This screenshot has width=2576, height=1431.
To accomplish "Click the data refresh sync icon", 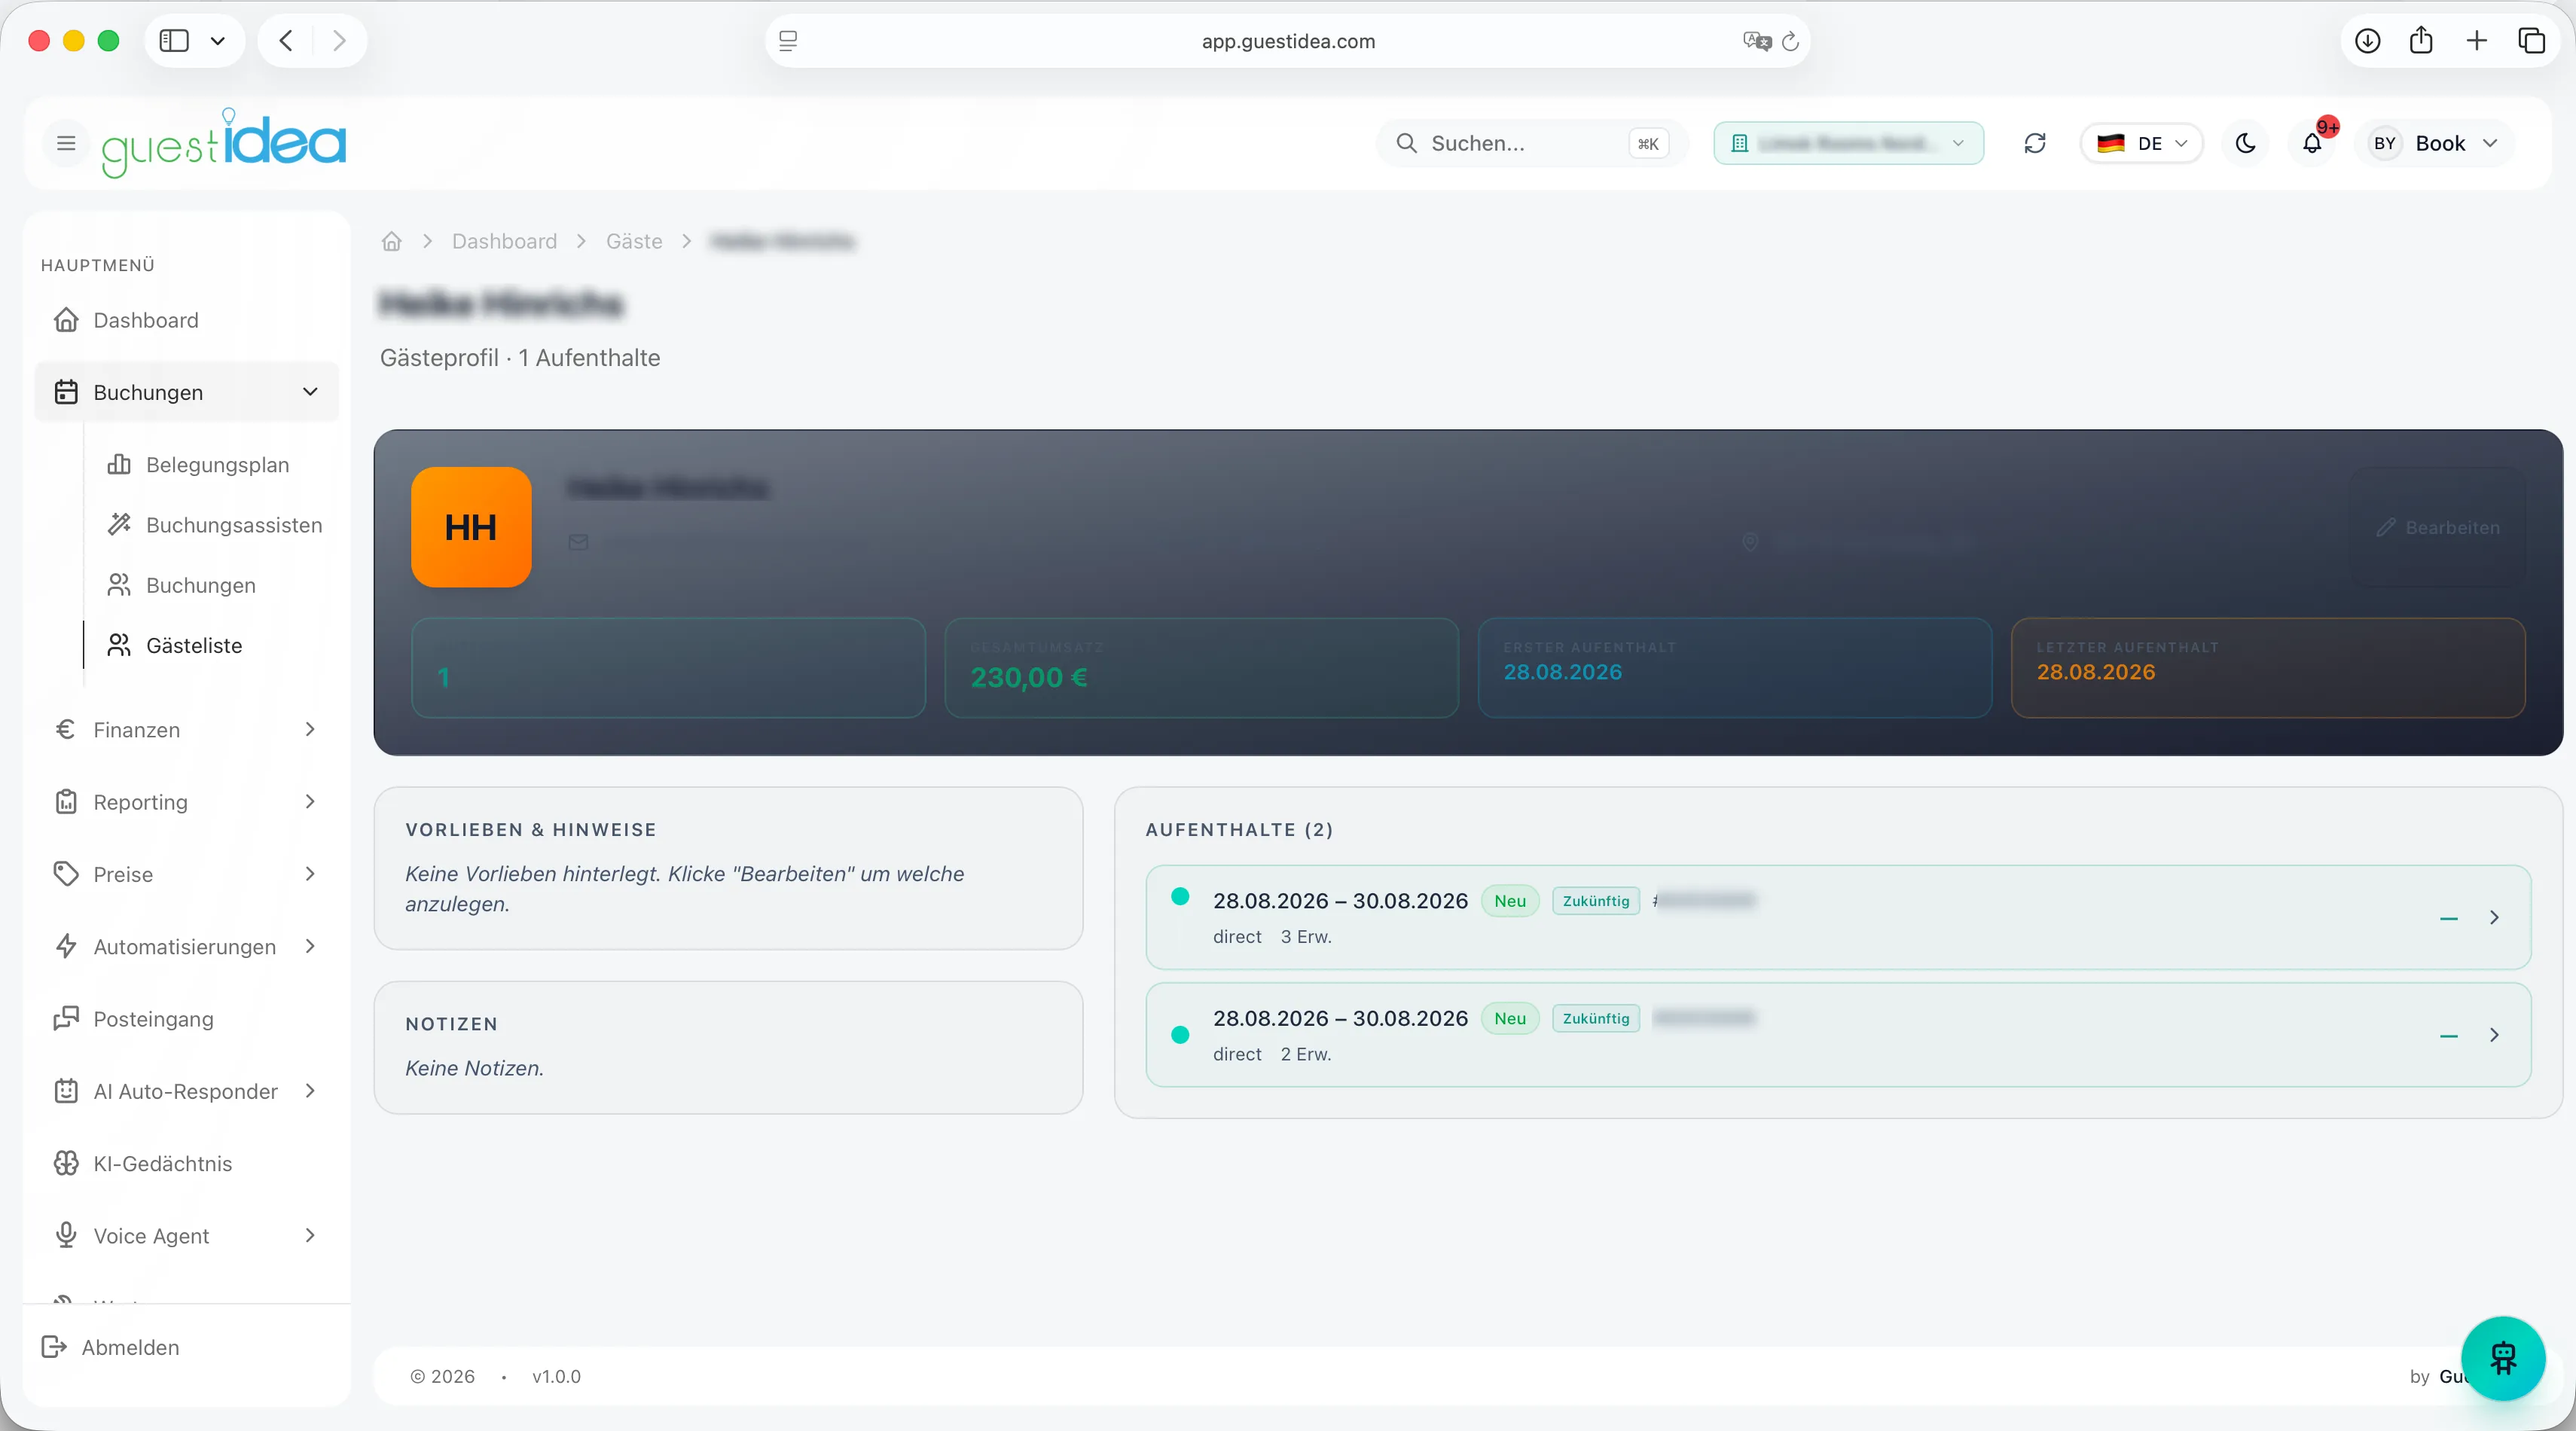I will pyautogui.click(x=2034, y=143).
